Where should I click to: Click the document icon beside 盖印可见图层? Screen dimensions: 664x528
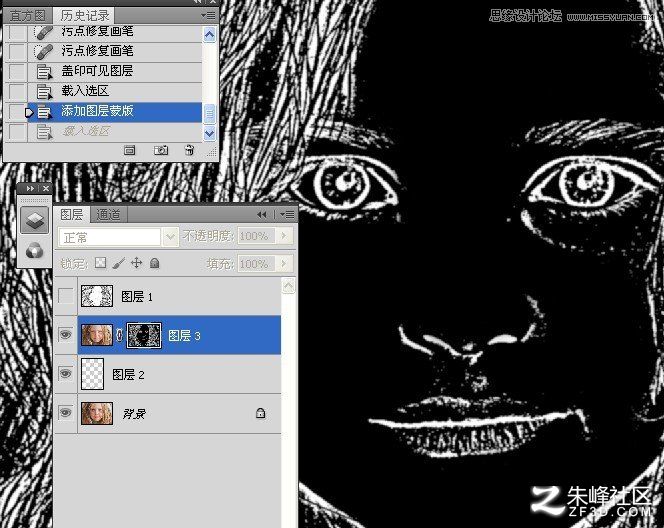click(44, 72)
